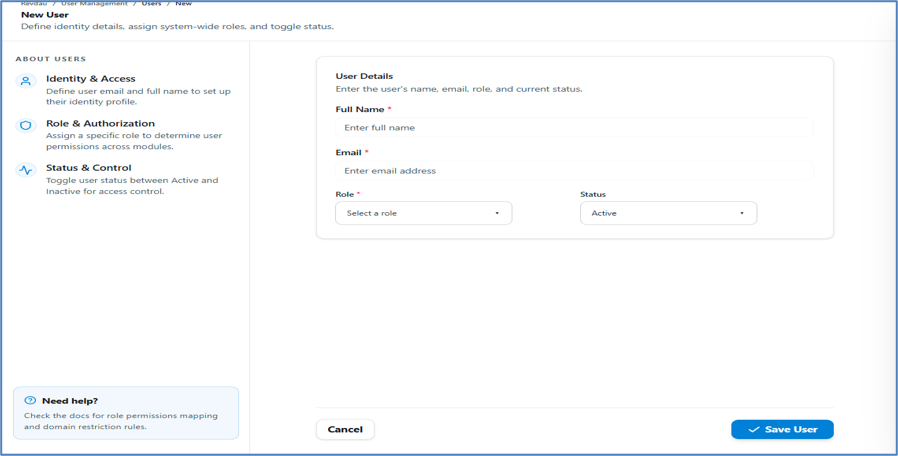
Task: Click the User Details section title
Action: [364, 76]
